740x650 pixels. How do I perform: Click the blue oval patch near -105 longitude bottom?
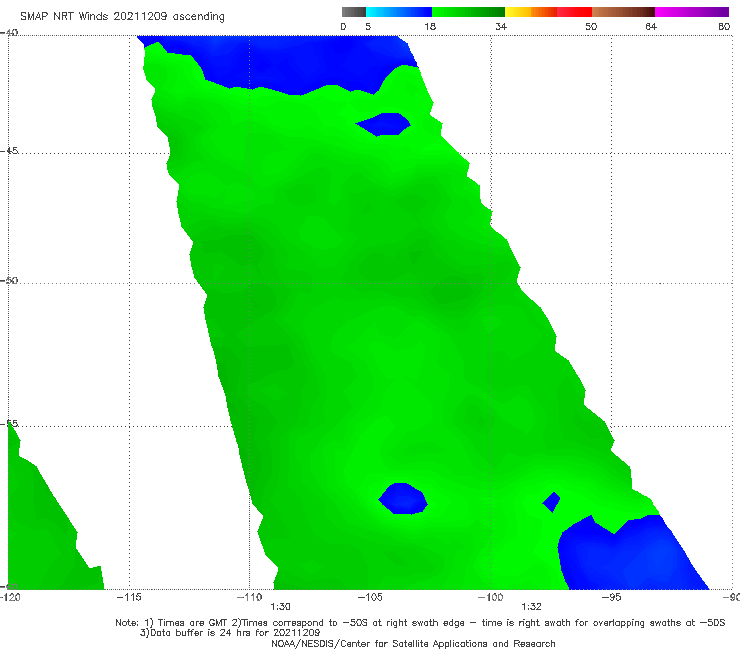[x=403, y=498]
